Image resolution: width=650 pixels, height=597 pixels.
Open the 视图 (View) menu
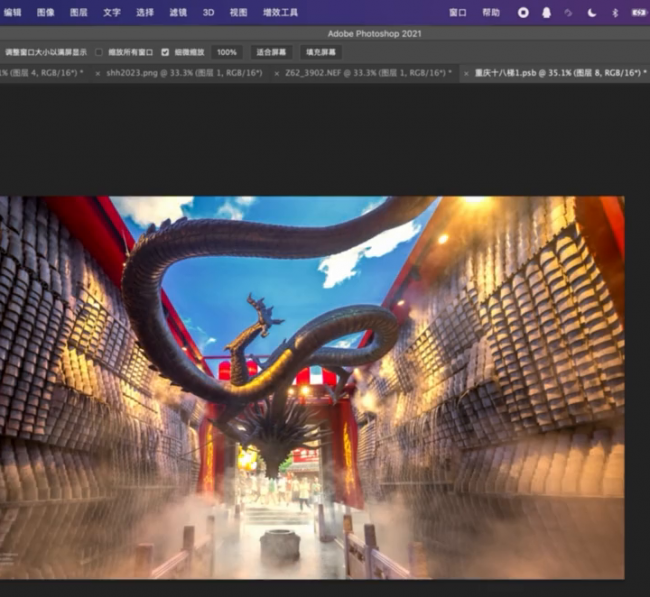tap(239, 12)
